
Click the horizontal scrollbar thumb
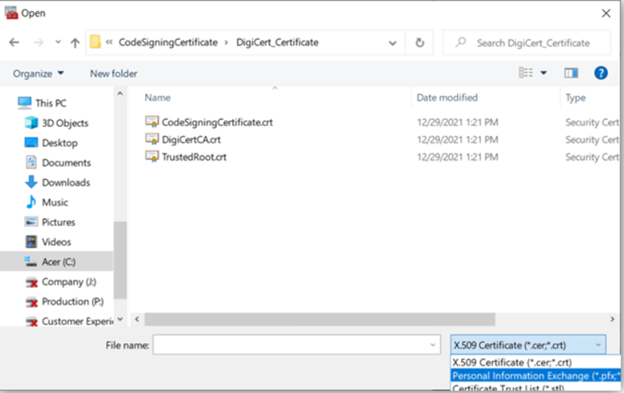pos(320,319)
